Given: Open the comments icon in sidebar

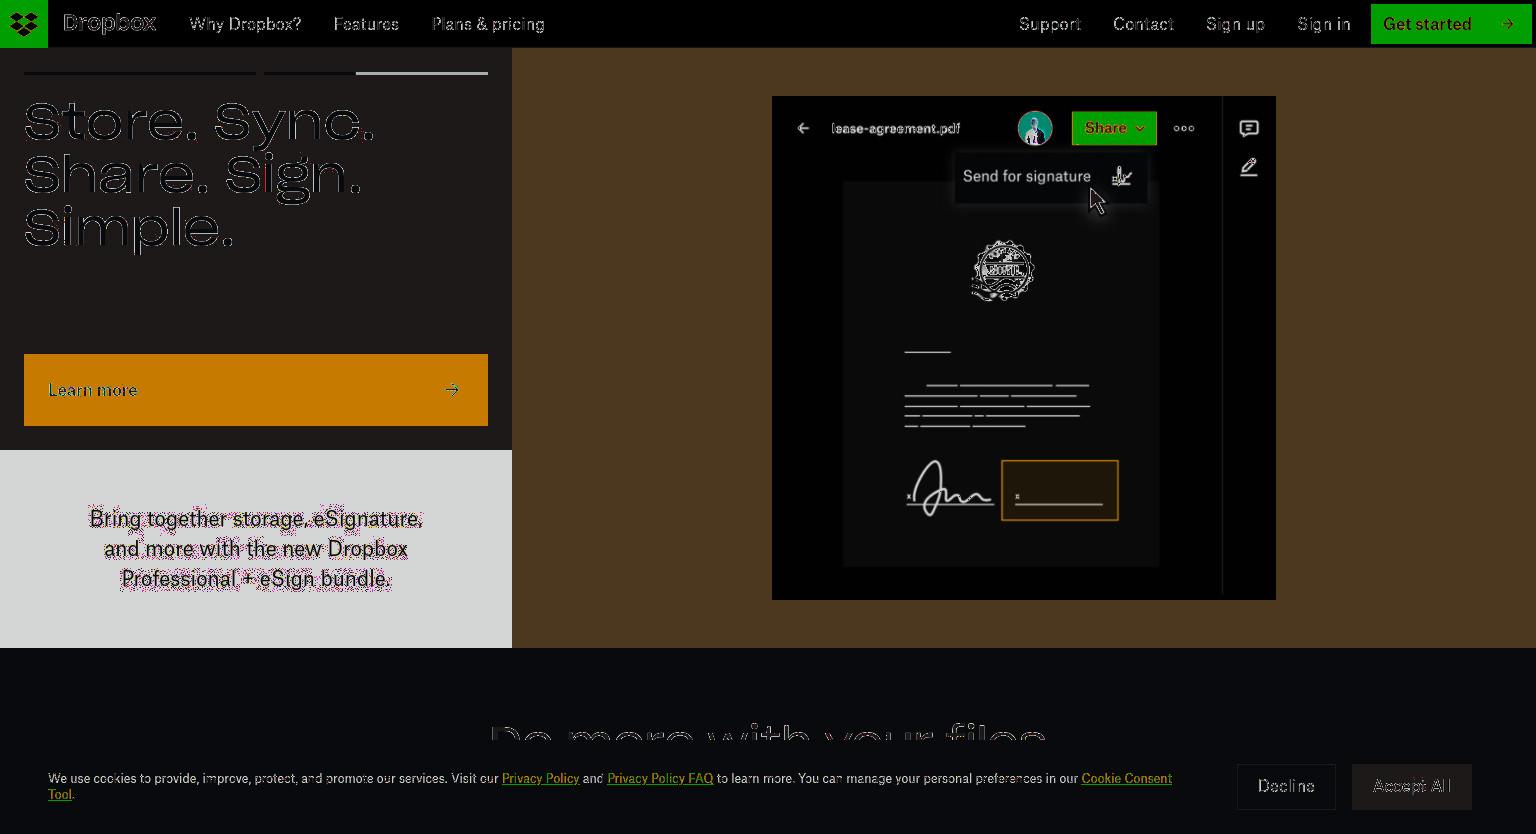Looking at the screenshot, I should pos(1249,128).
